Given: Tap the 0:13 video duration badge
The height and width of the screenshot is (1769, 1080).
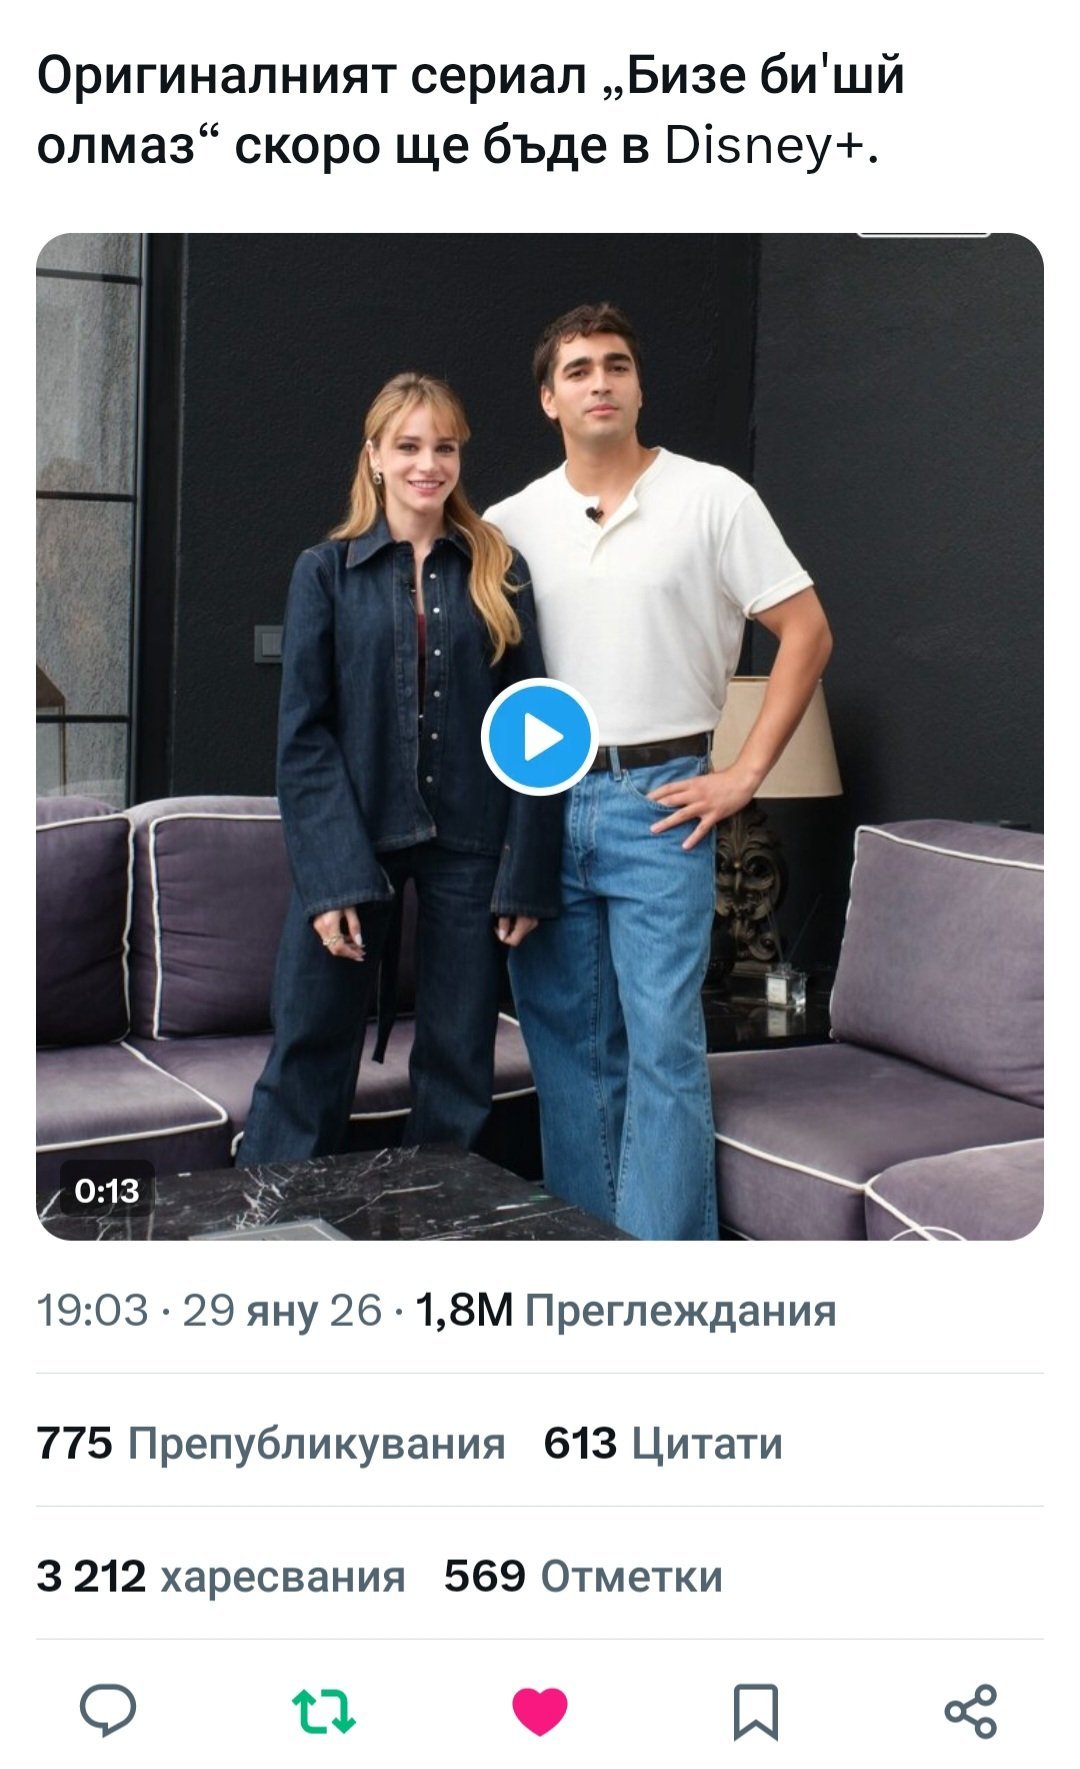Looking at the screenshot, I should 107,1190.
